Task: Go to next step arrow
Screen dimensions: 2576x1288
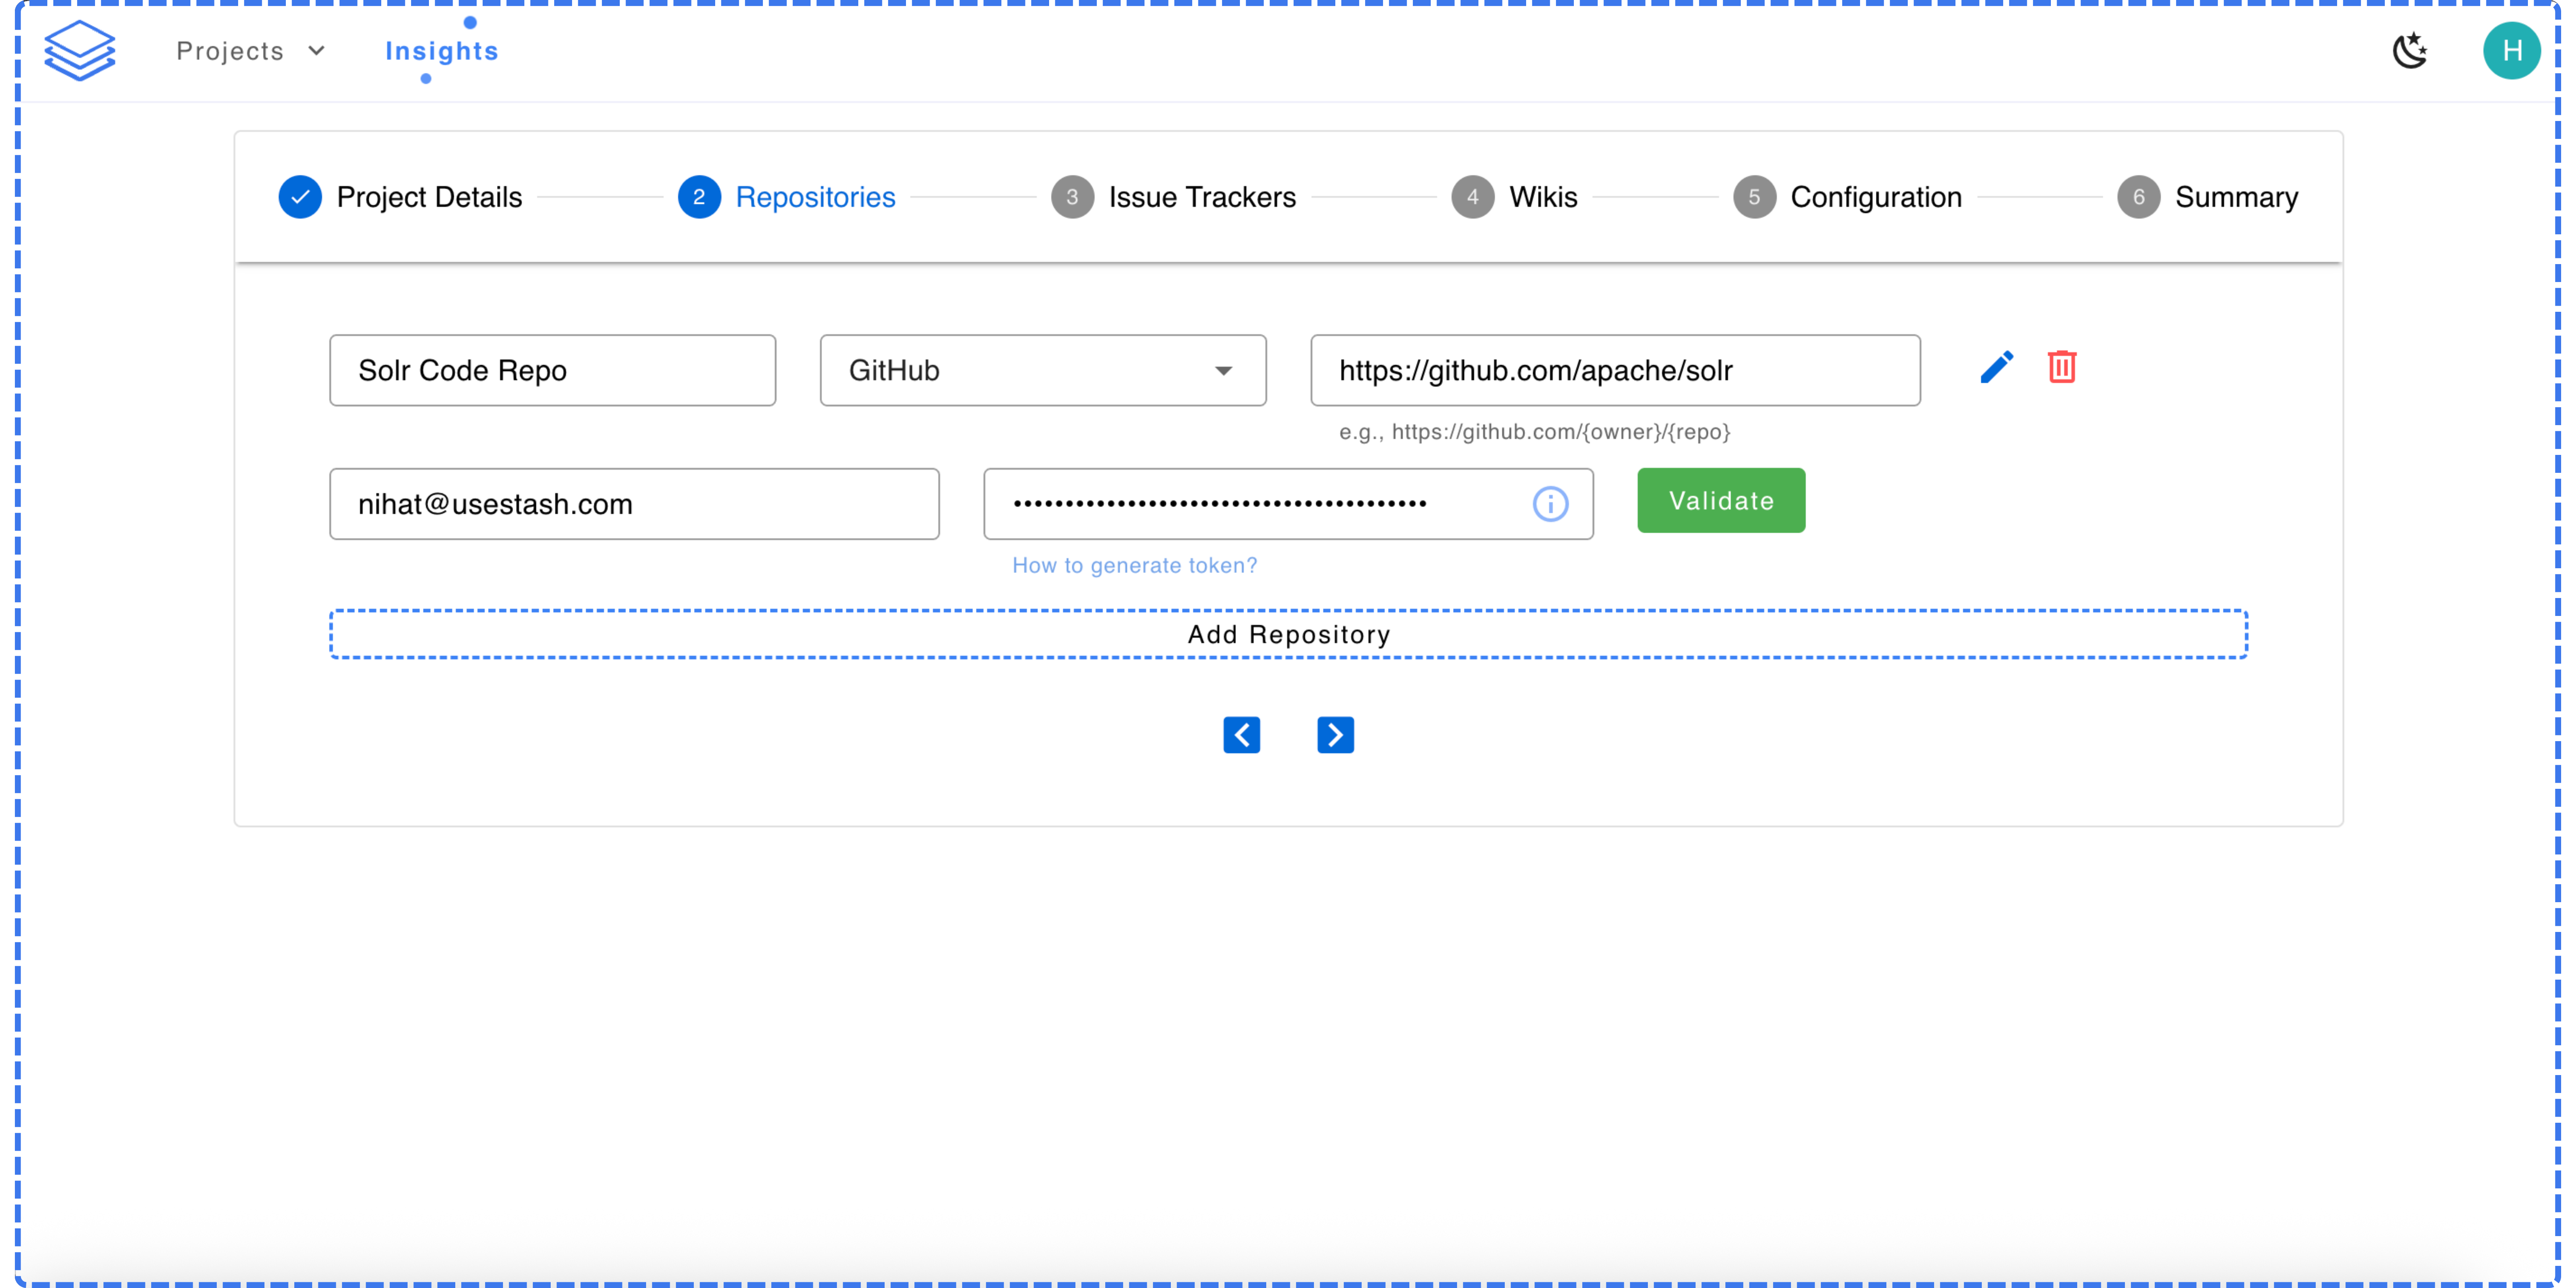Action: pos(1335,735)
